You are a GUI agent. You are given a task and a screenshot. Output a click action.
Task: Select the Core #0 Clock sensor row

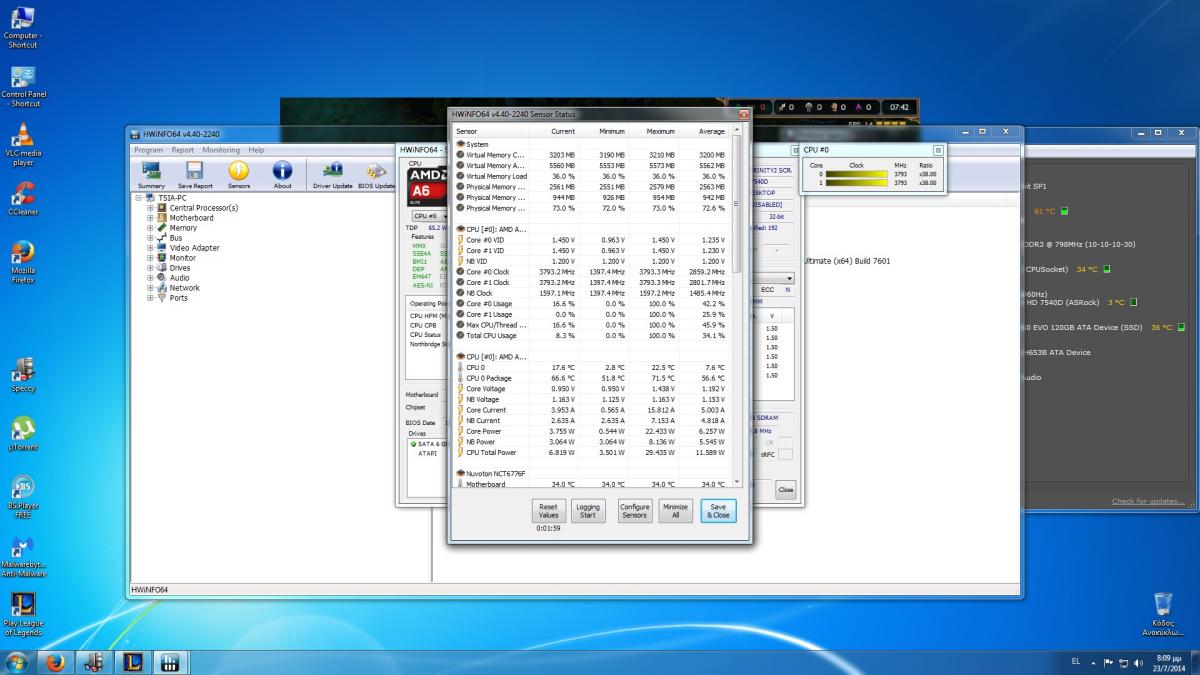click(x=592, y=271)
